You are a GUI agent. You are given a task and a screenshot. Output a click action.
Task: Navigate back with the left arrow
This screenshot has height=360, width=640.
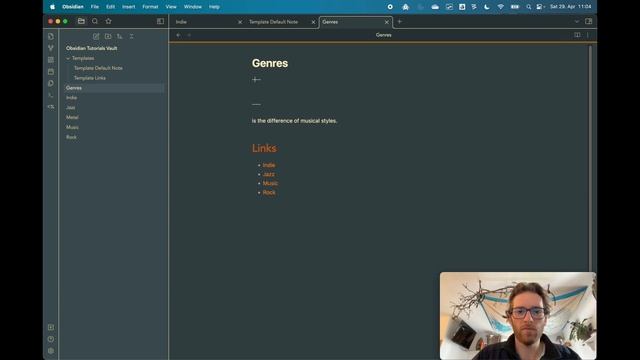click(178, 35)
